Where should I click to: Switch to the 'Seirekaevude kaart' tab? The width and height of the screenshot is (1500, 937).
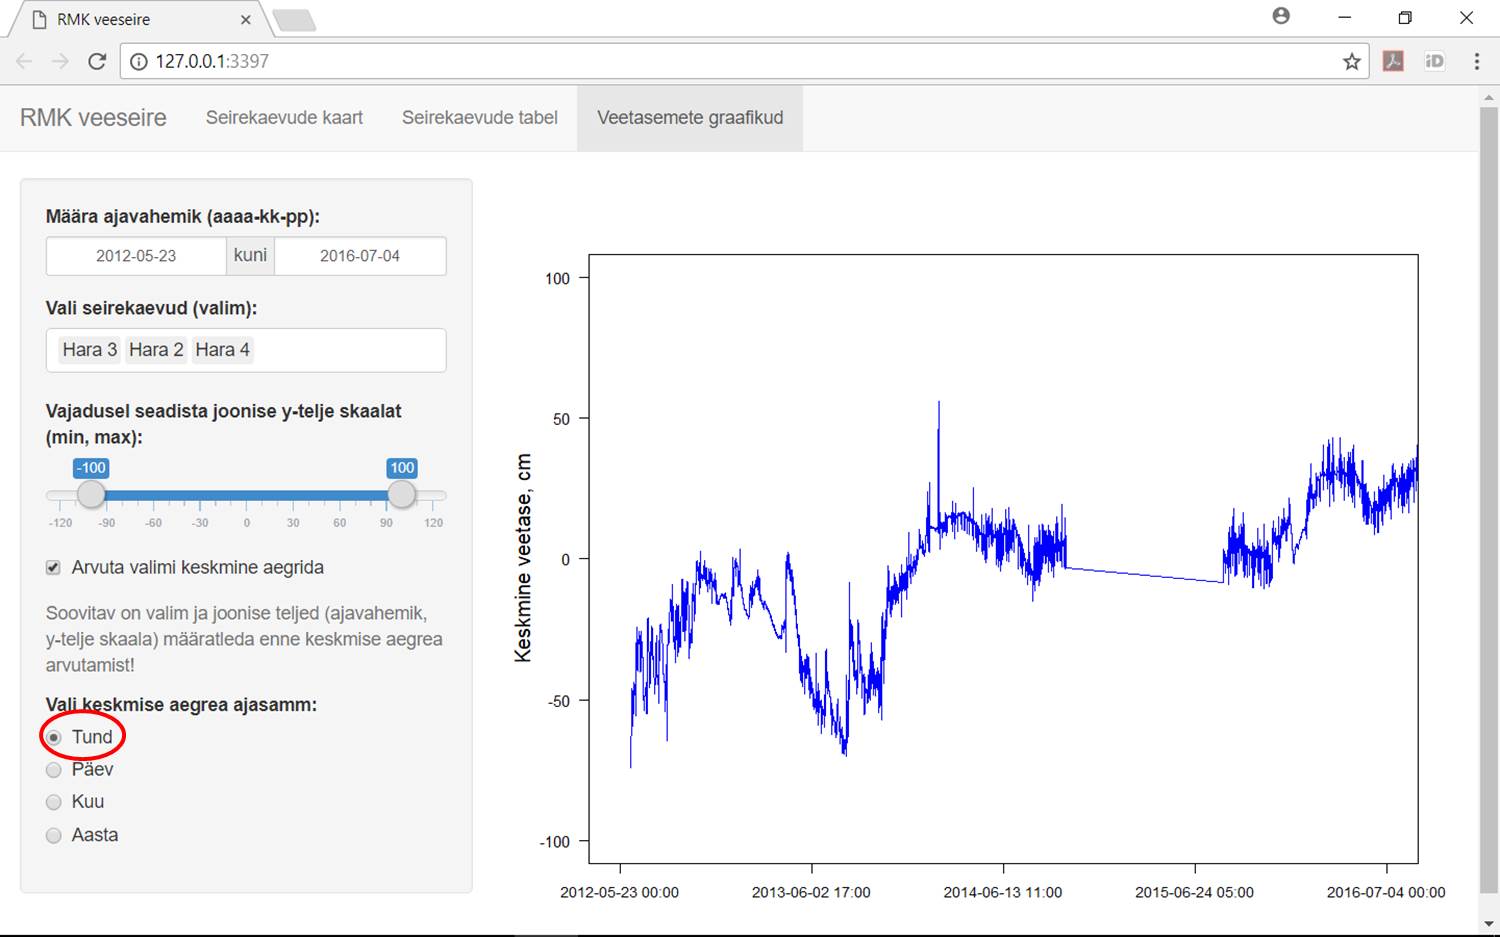pos(284,118)
